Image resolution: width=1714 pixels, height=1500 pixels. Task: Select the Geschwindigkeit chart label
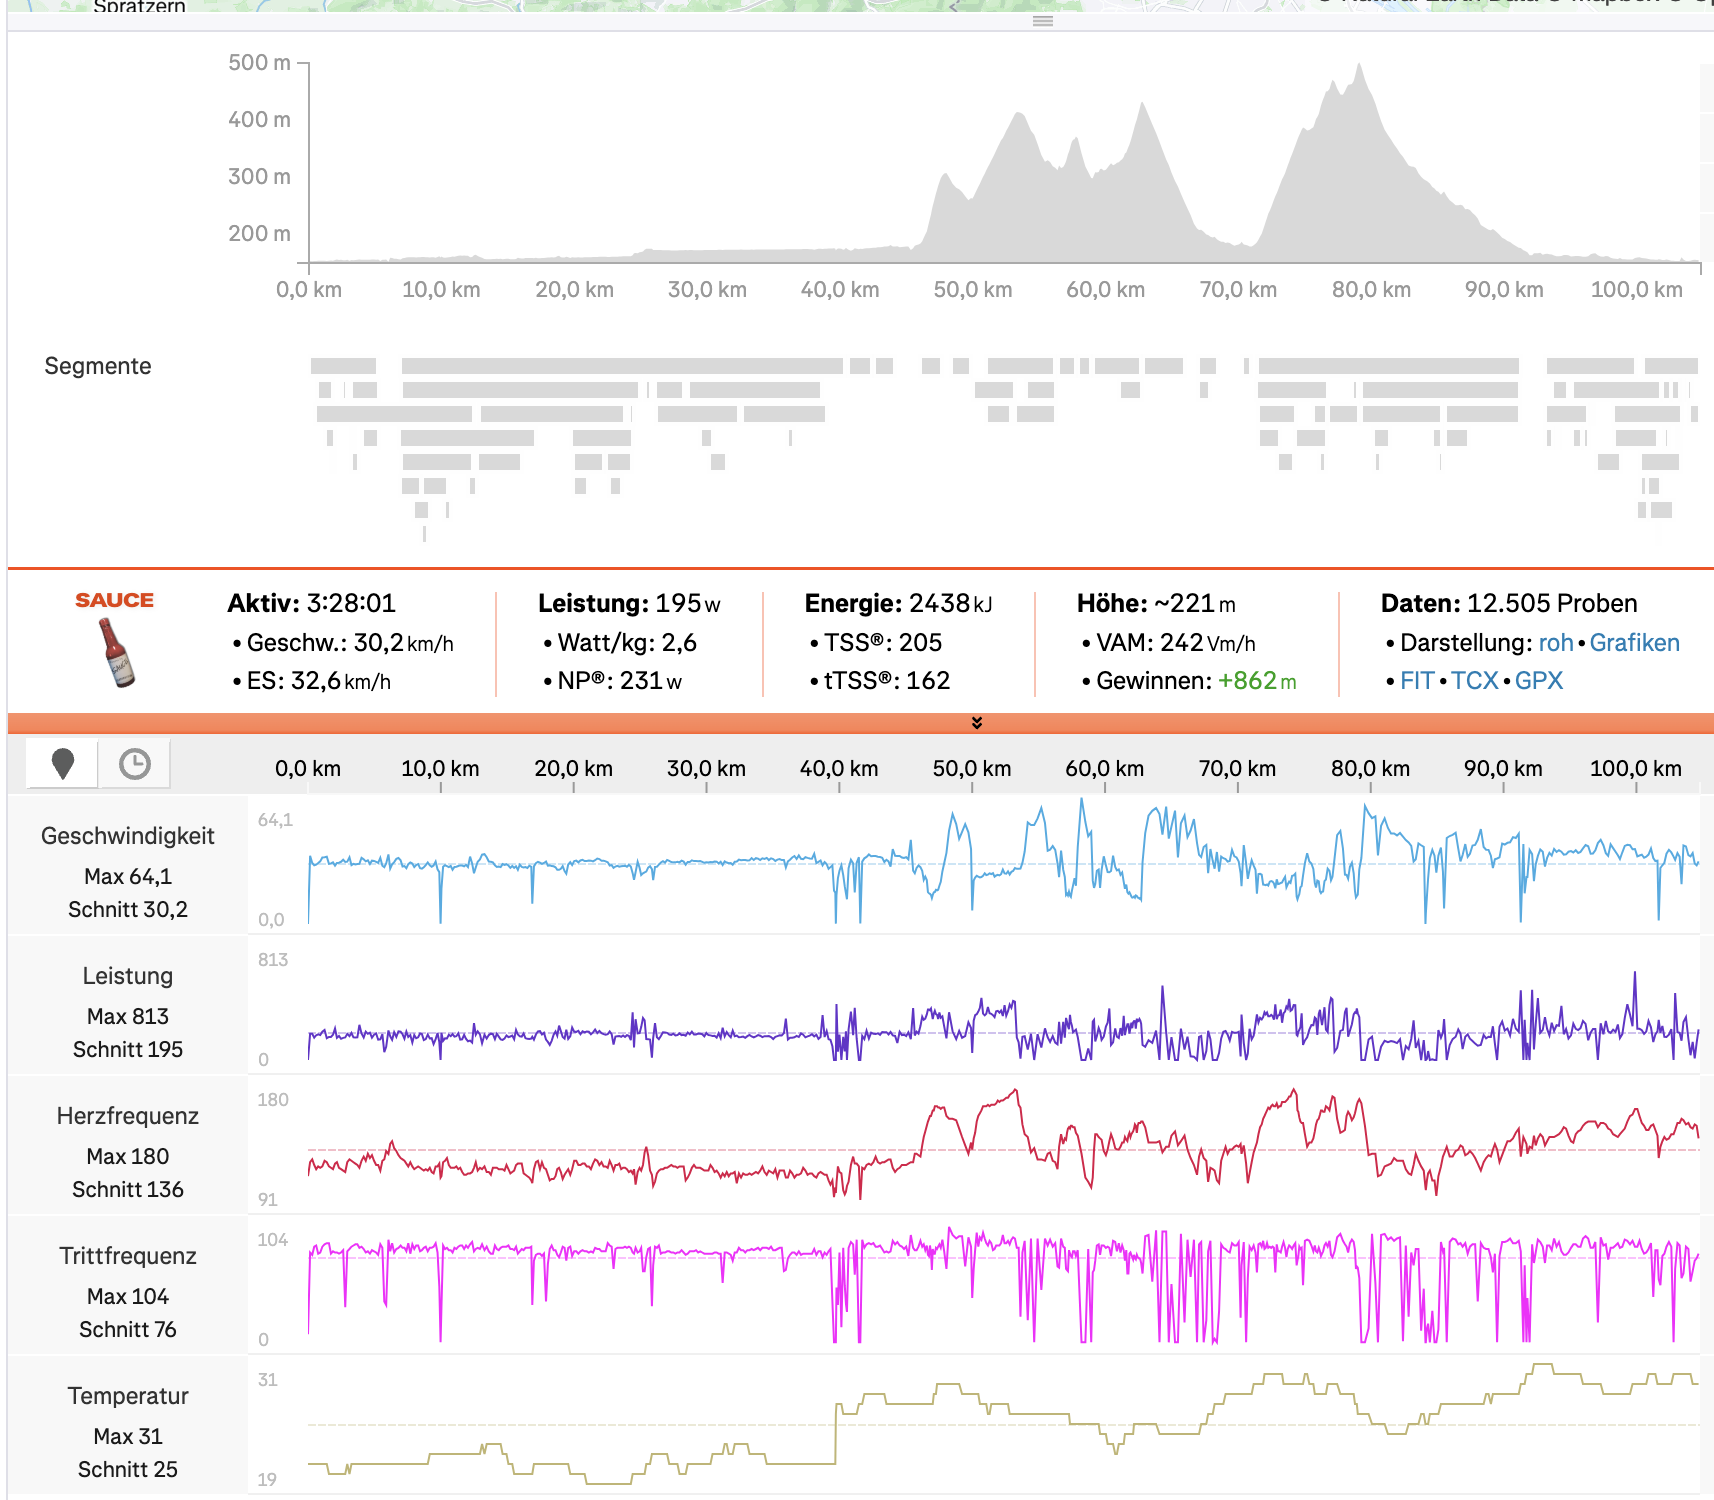point(128,836)
